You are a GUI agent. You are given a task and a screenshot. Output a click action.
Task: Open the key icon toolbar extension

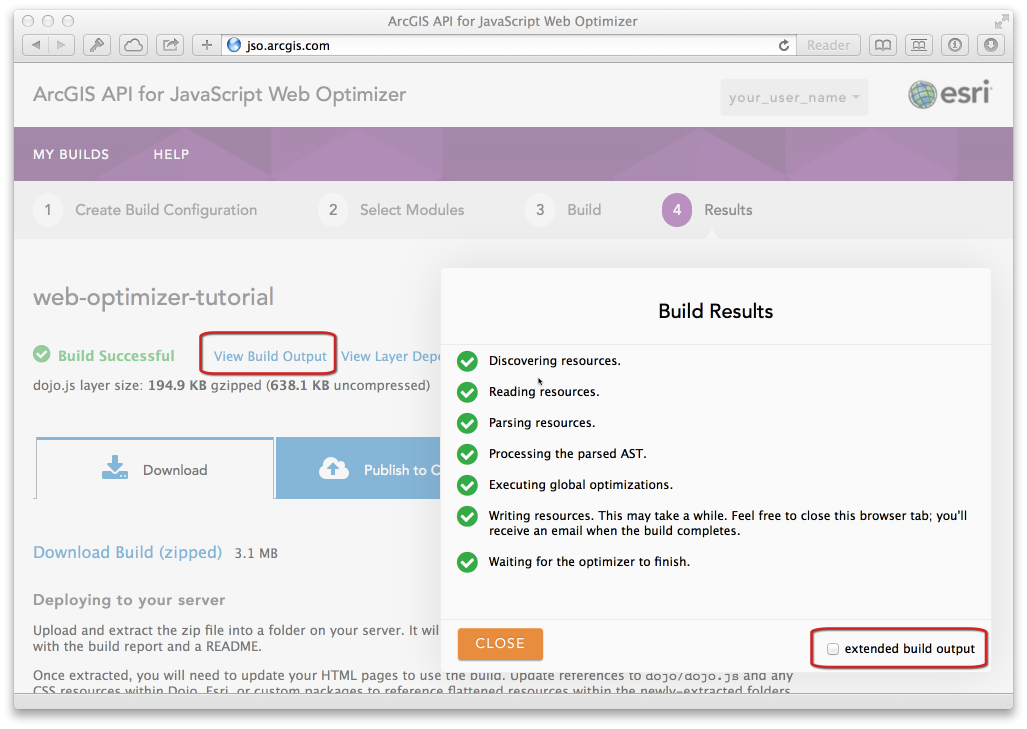click(97, 45)
